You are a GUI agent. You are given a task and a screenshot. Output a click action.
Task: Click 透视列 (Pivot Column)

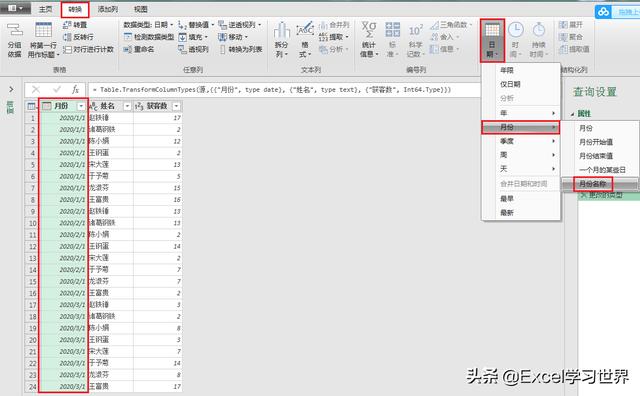point(193,49)
